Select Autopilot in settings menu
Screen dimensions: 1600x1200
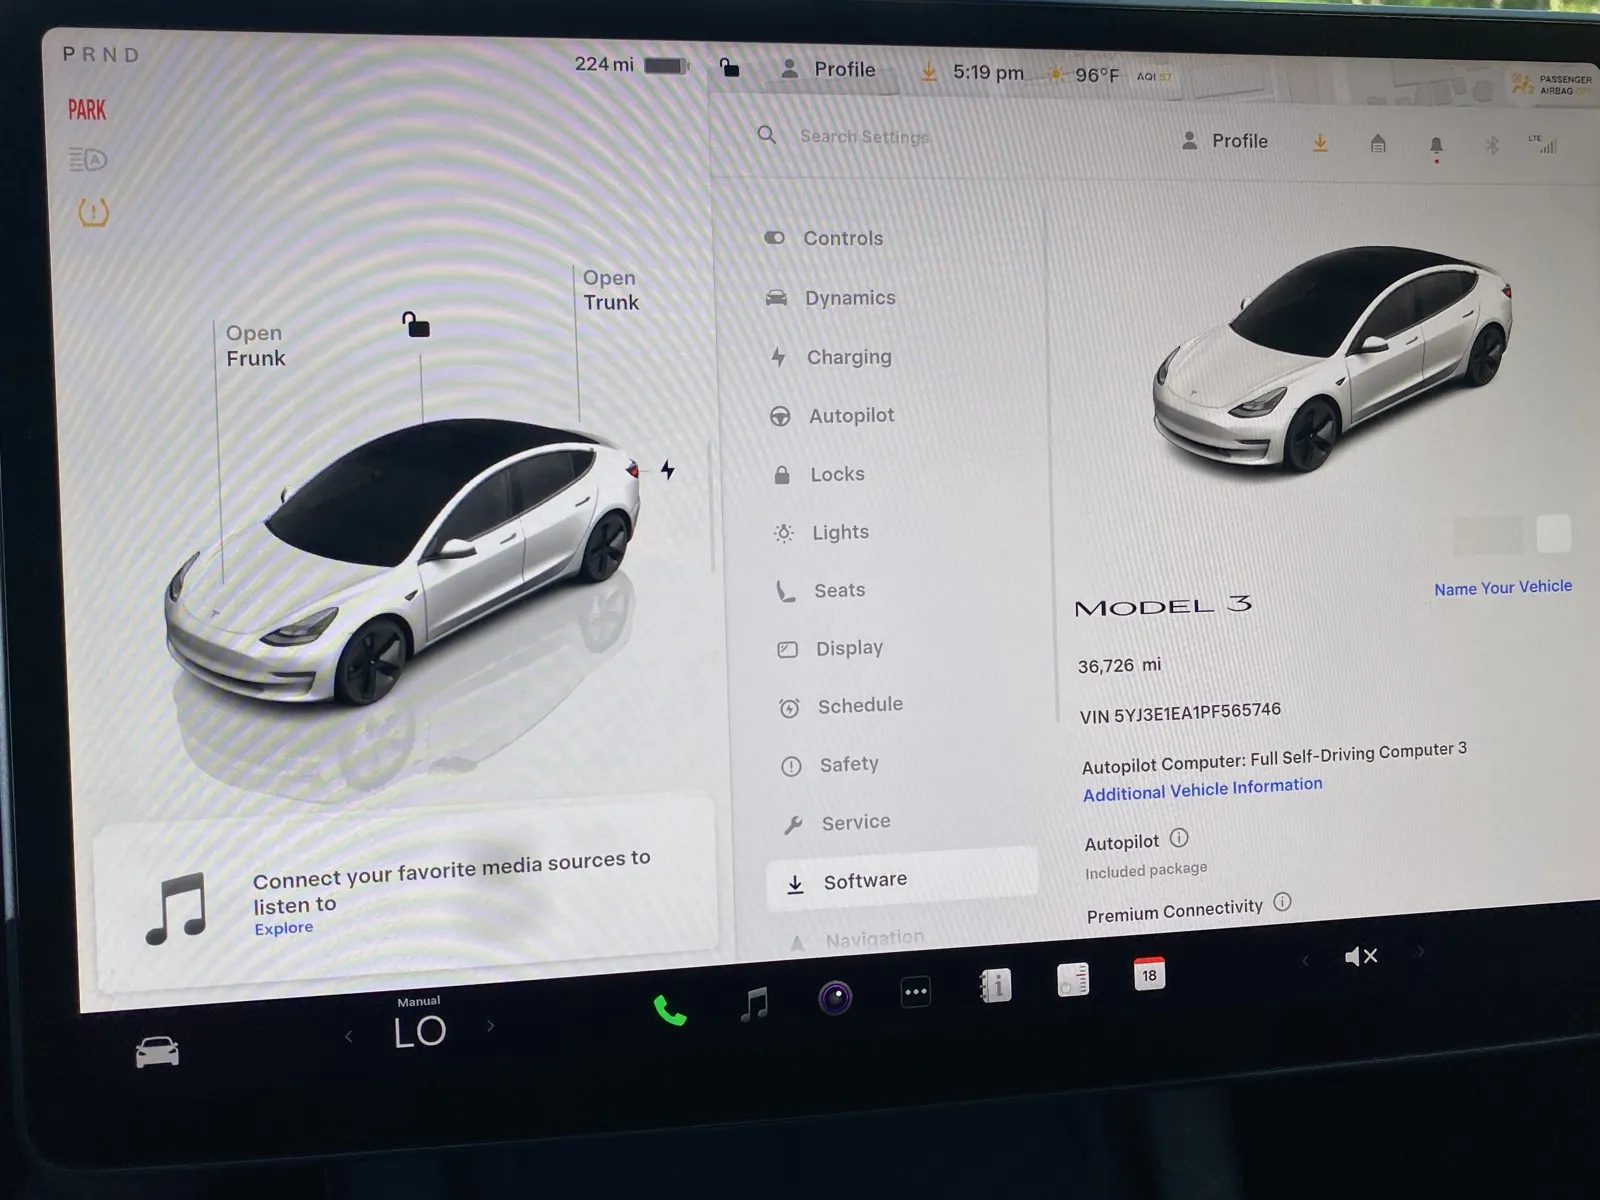(851, 416)
